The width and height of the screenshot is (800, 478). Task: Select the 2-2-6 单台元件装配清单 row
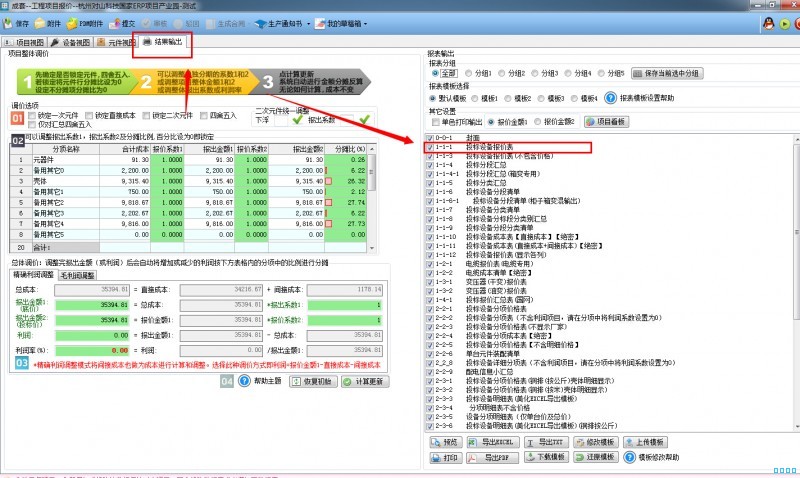point(609,354)
